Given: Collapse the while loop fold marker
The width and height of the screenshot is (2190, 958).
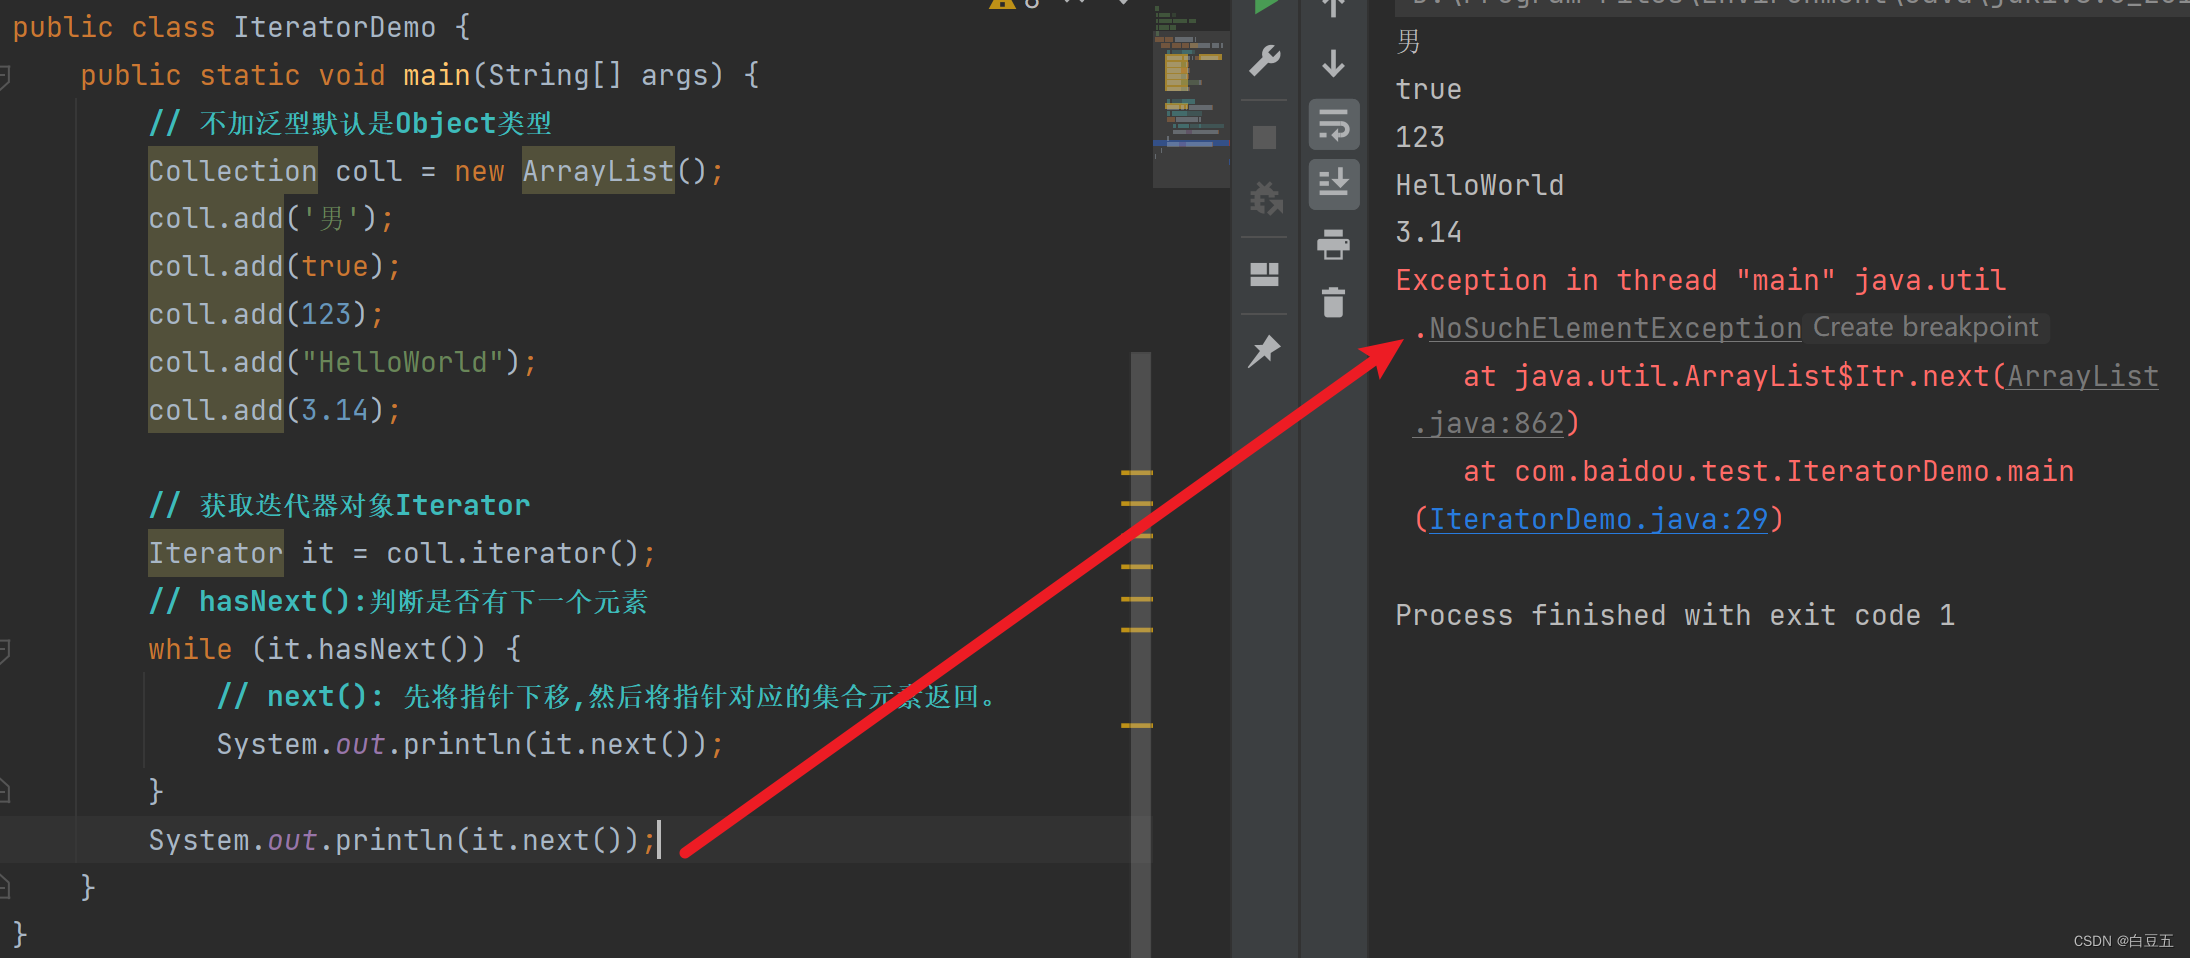Looking at the screenshot, I should coord(5,651).
